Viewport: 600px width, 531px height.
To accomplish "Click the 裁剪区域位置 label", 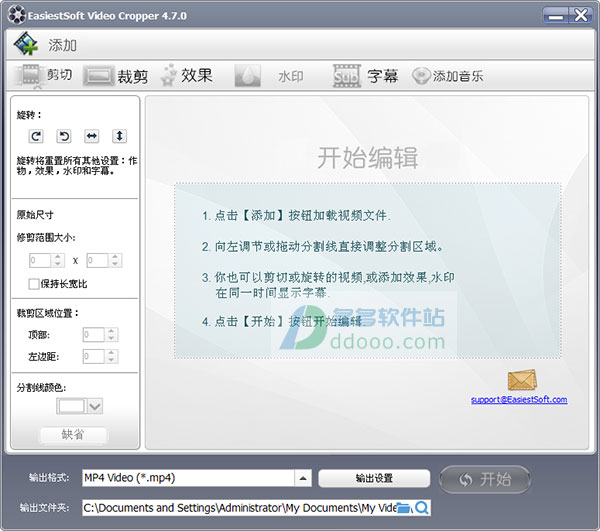I will [x=47, y=313].
